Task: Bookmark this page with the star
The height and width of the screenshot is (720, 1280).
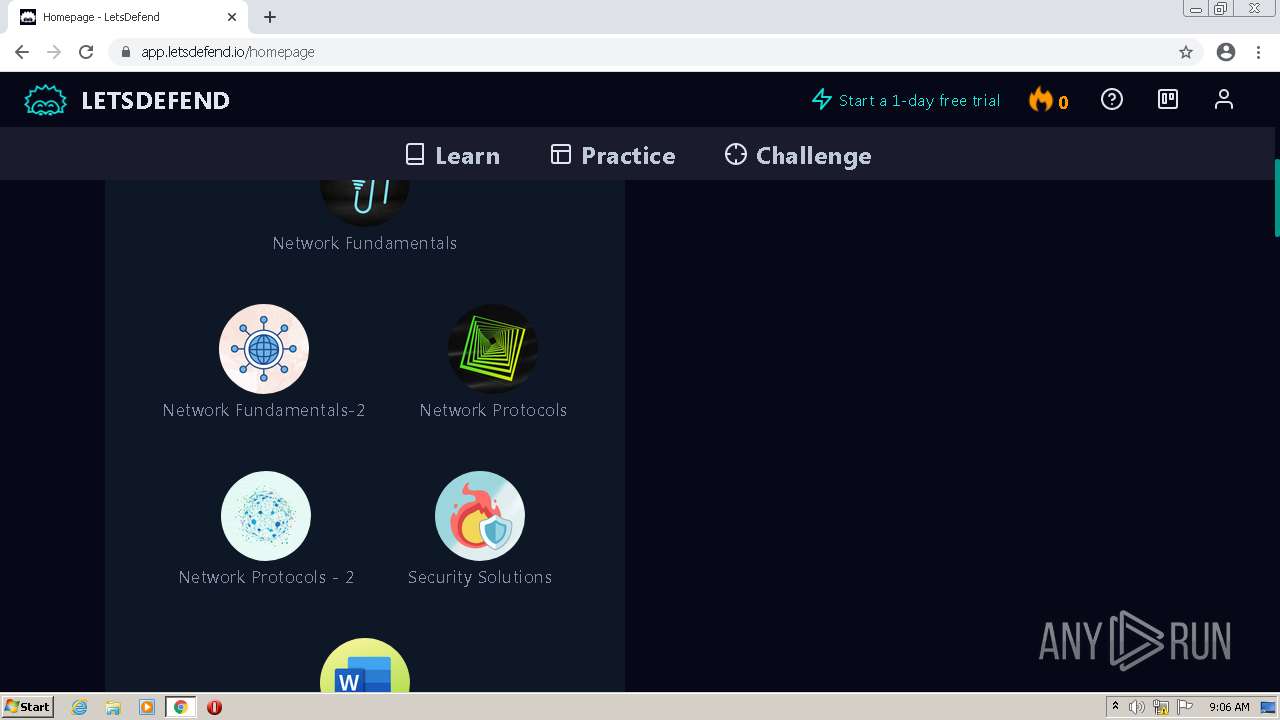Action: point(1186,52)
